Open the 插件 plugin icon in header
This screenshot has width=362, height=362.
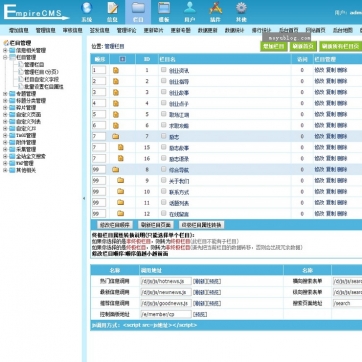pyautogui.click(x=215, y=8)
